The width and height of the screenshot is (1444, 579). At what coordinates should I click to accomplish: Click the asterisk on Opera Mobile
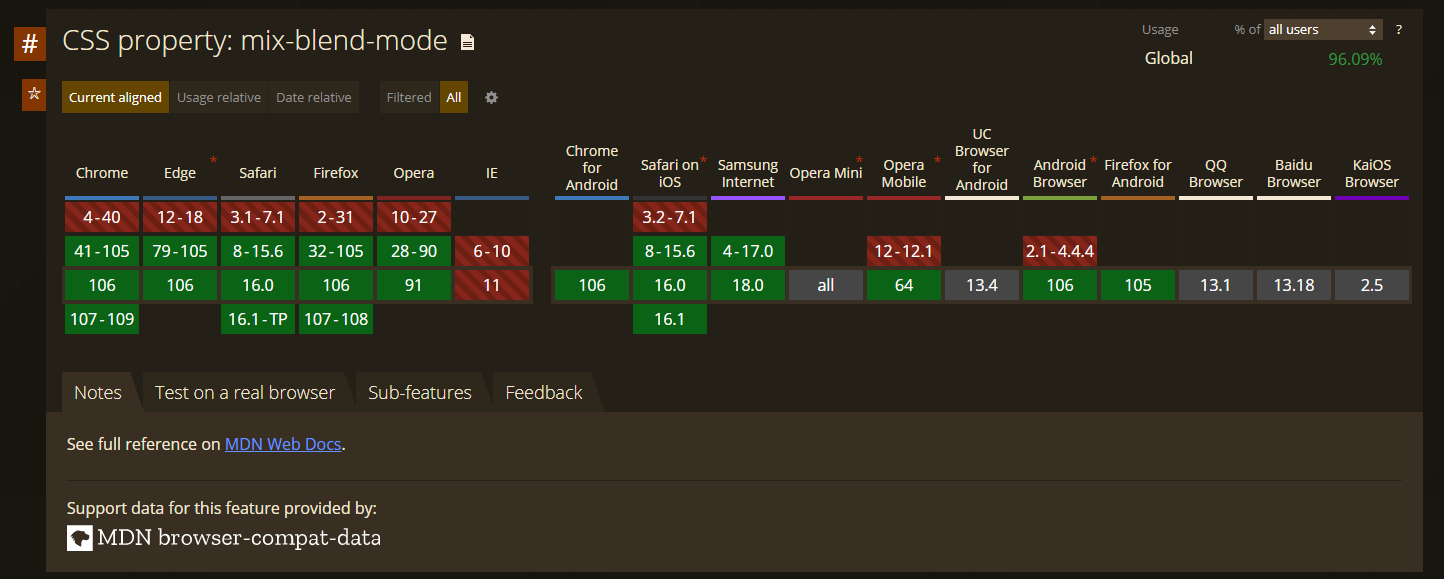(x=937, y=160)
